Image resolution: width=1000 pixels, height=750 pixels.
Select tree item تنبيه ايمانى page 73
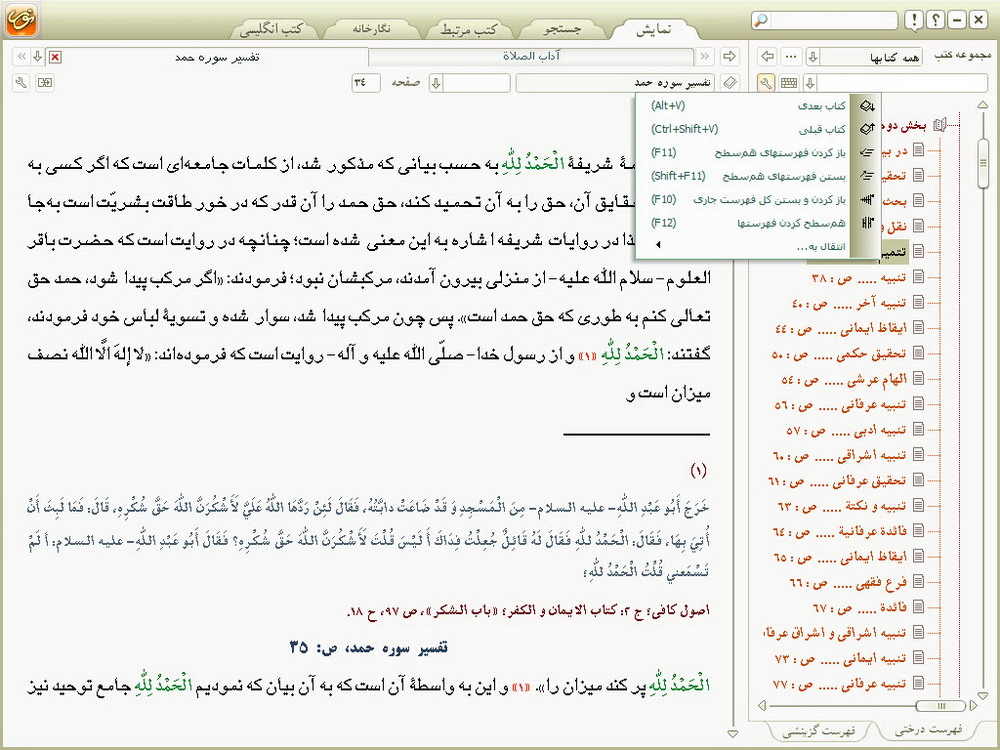click(840, 658)
